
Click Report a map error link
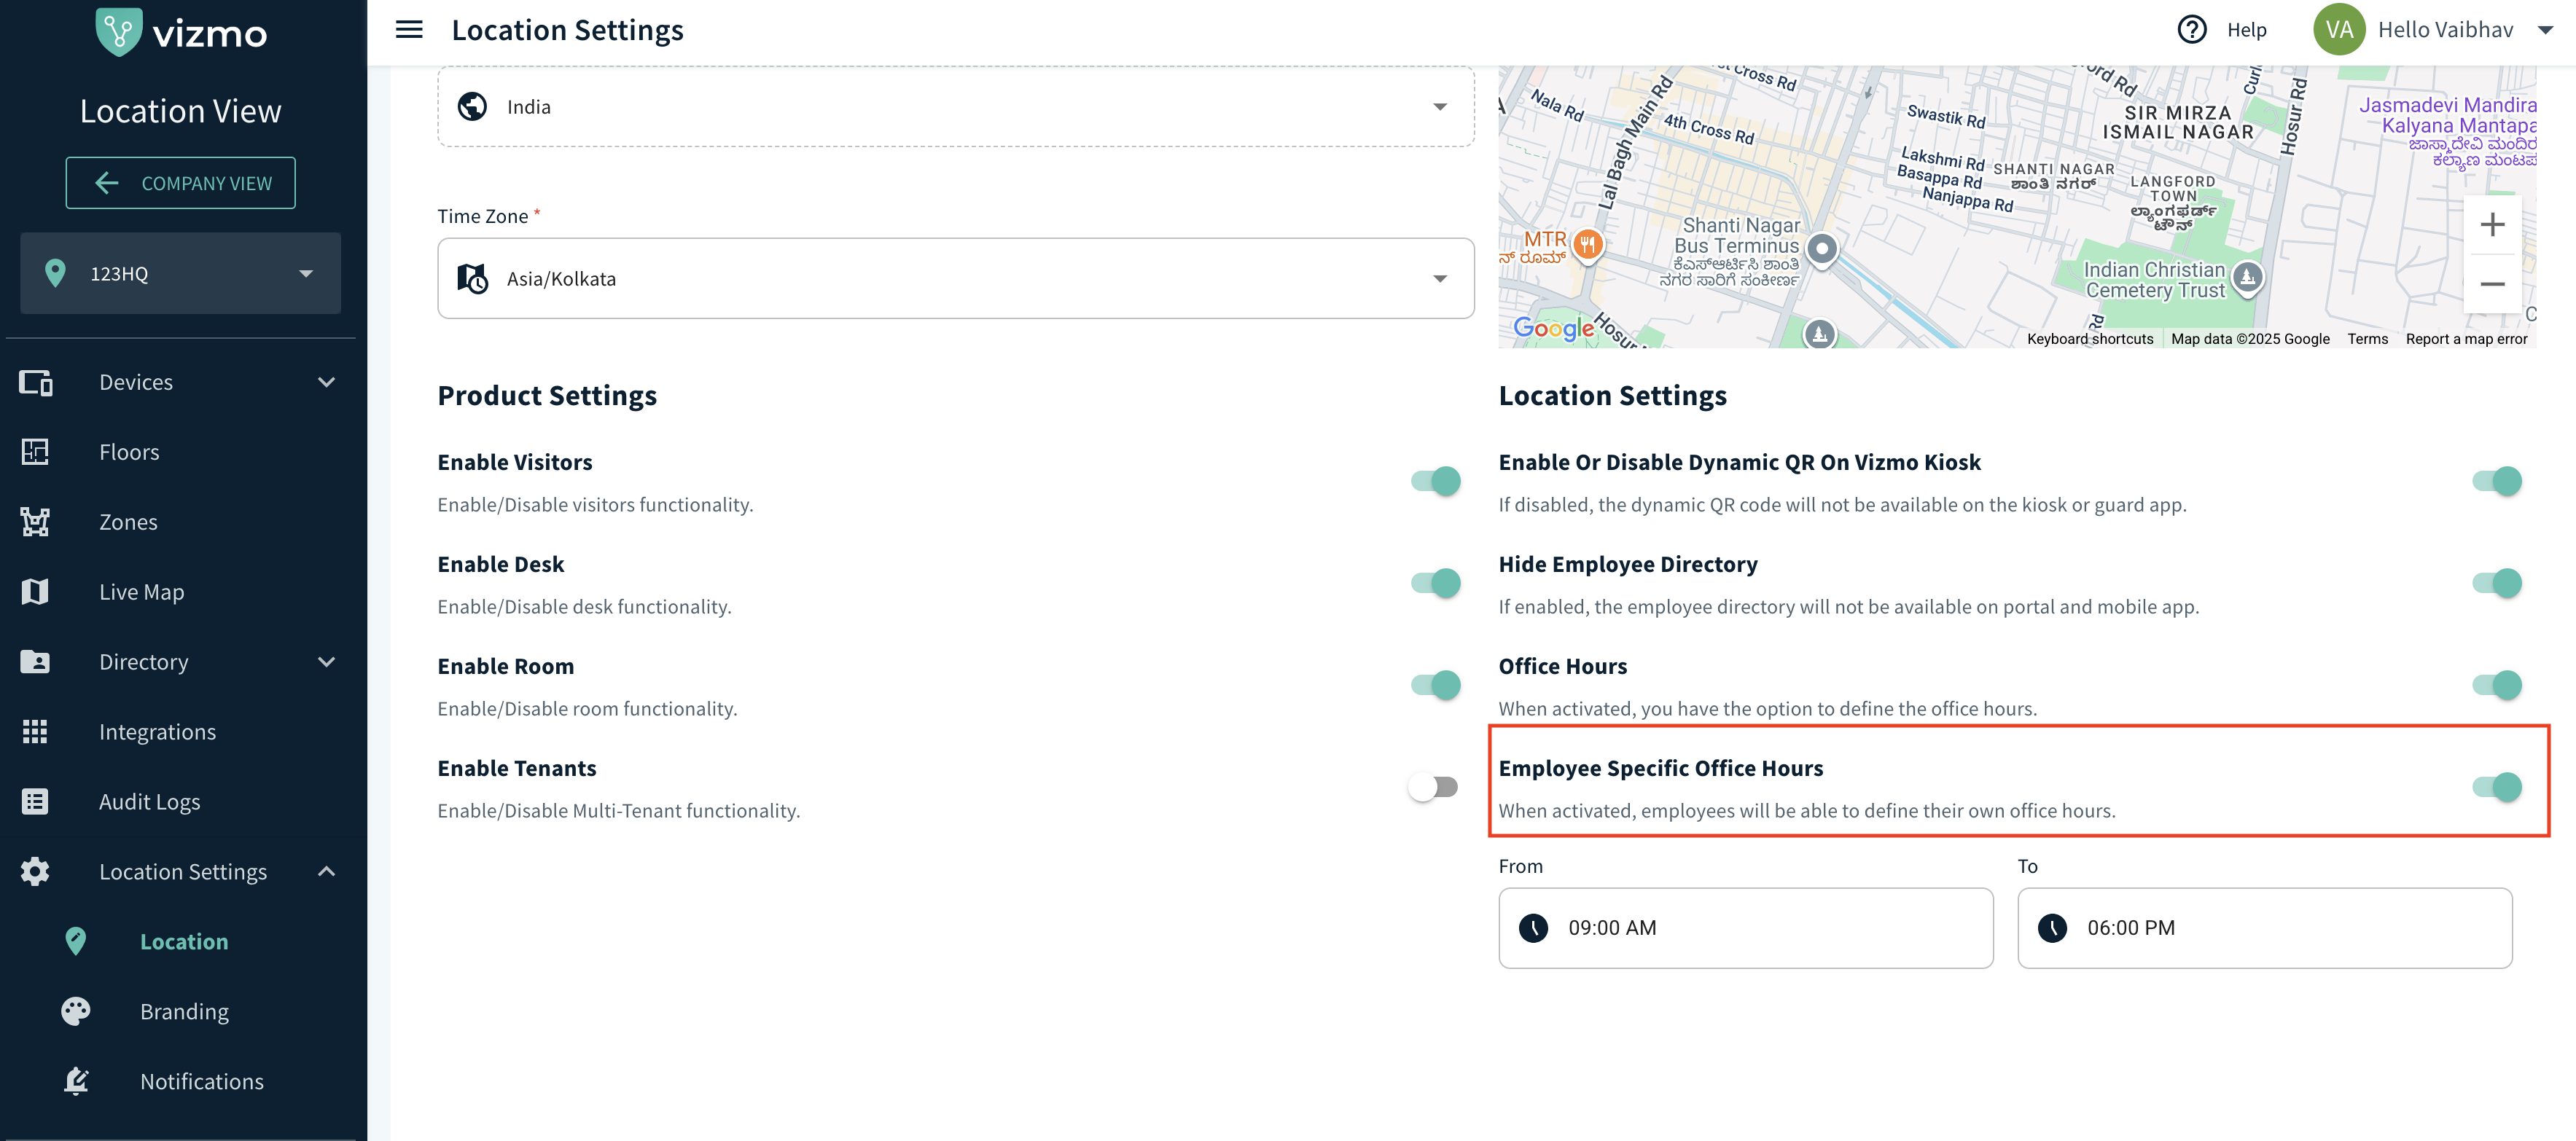pos(2466,339)
